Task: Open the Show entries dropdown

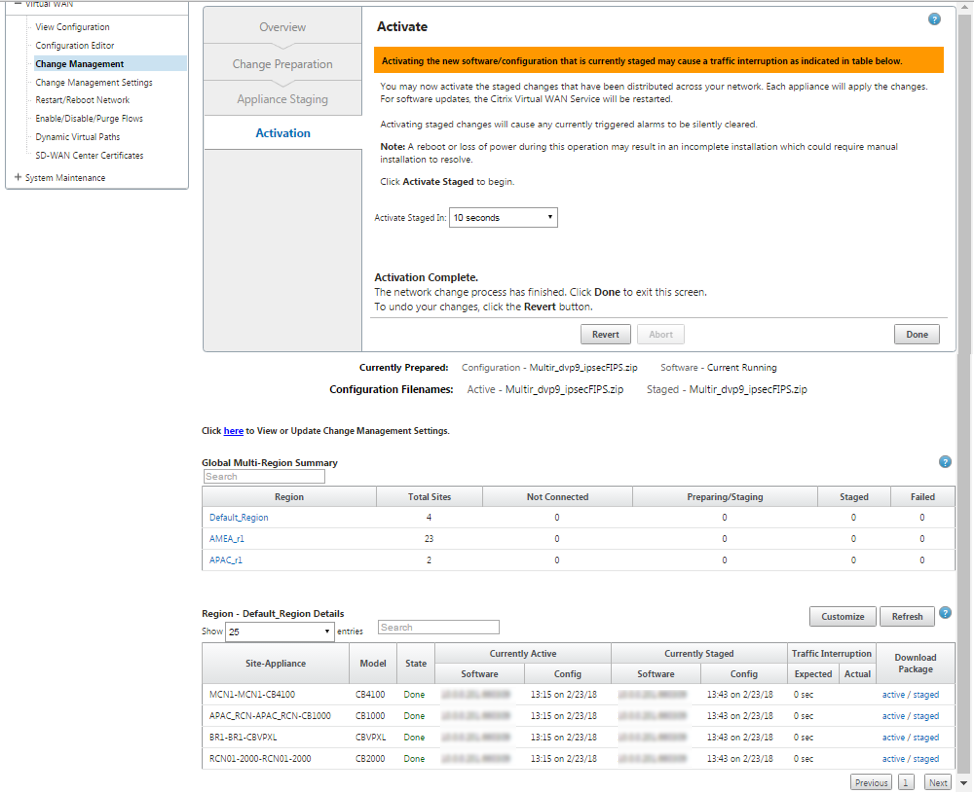Action: point(279,632)
